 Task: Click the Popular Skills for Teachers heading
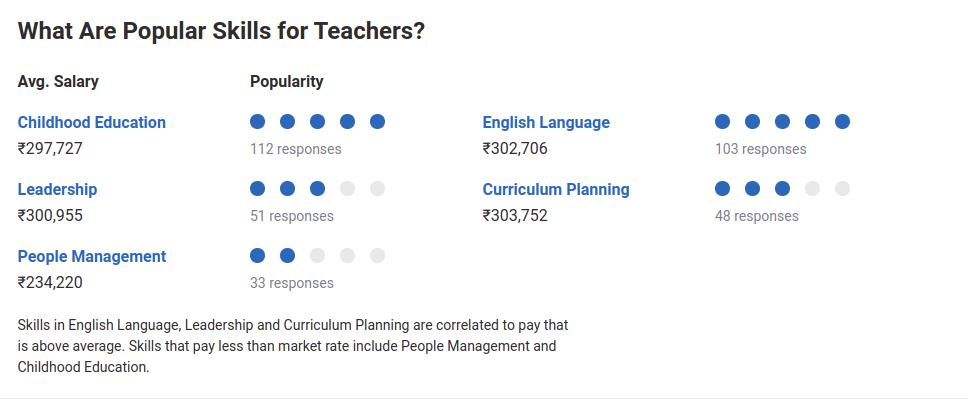click(222, 31)
